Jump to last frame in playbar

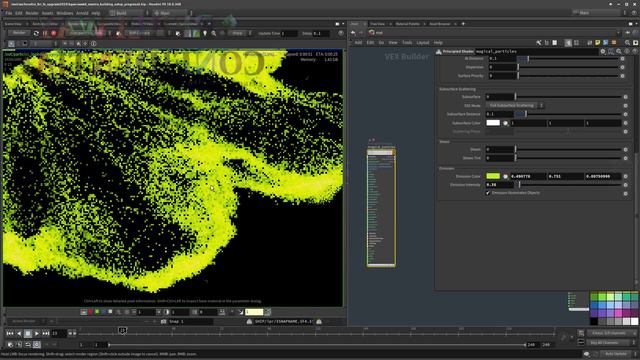pyautogui.click(x=46, y=333)
